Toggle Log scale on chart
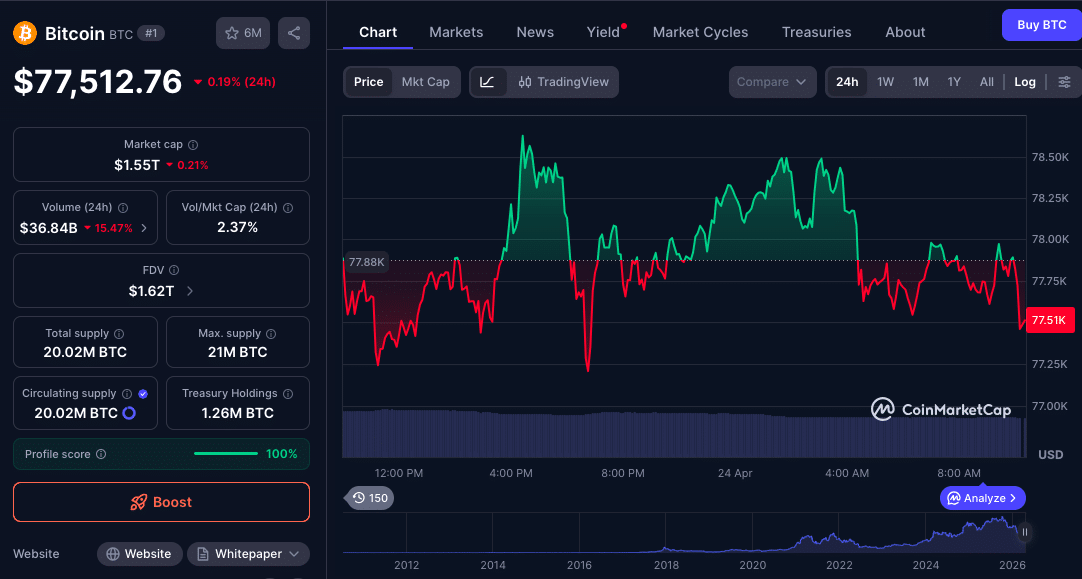Image resolution: width=1082 pixels, height=579 pixels. (x=1025, y=82)
